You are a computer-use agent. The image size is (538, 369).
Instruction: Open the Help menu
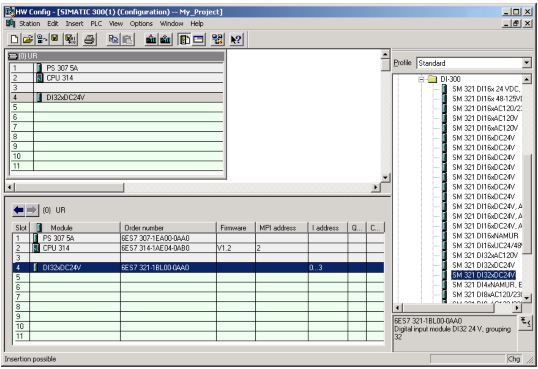click(197, 23)
